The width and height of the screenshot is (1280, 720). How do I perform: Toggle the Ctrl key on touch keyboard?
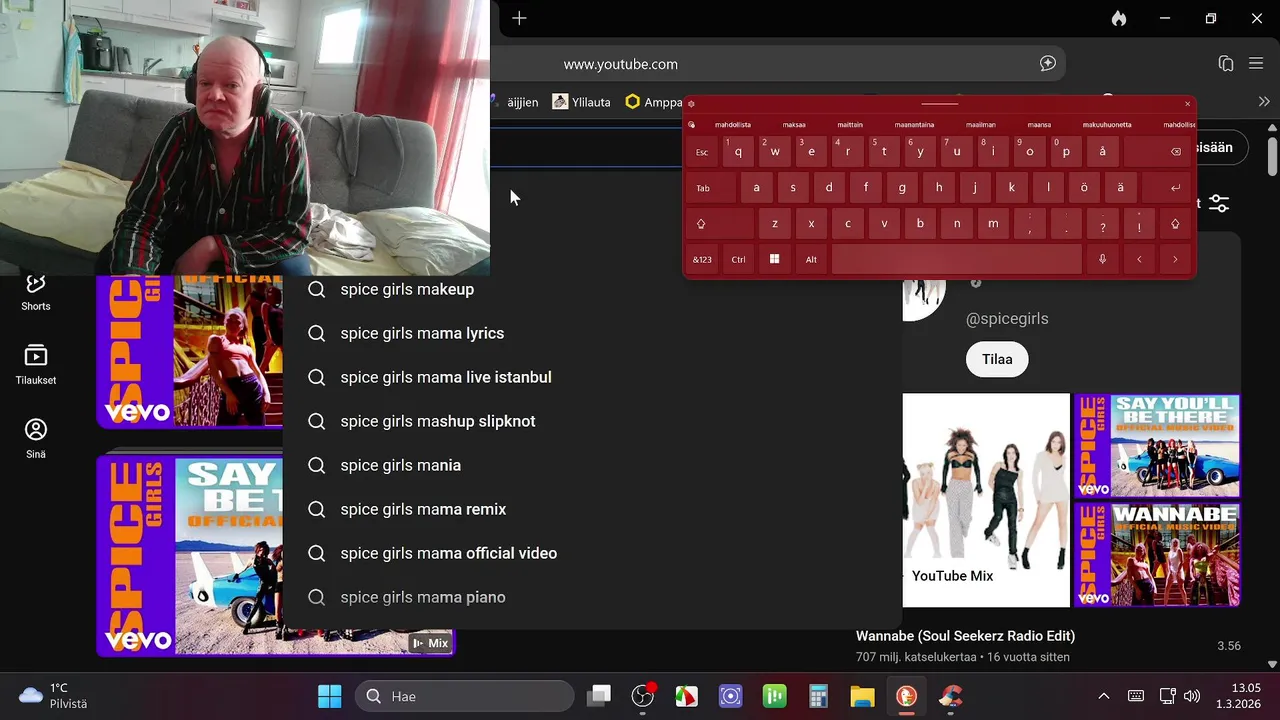tap(738, 259)
